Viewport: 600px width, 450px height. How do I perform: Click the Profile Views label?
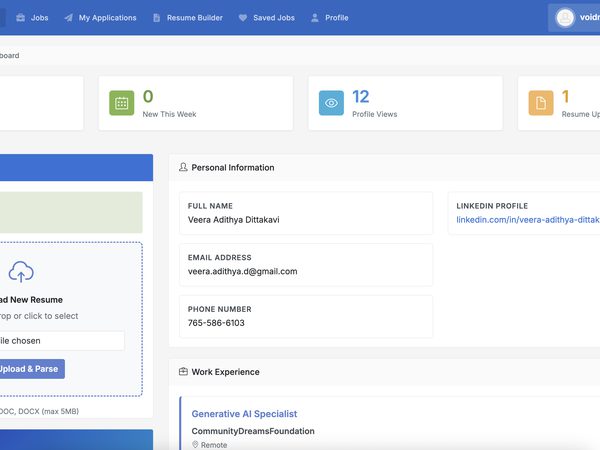tap(375, 114)
